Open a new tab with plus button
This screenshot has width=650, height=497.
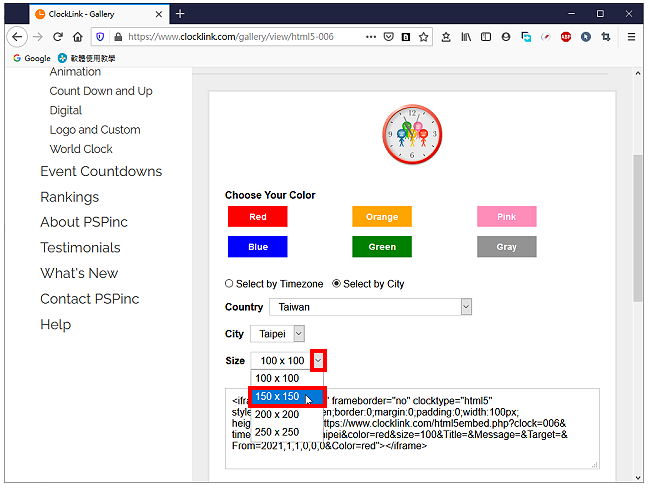click(180, 14)
